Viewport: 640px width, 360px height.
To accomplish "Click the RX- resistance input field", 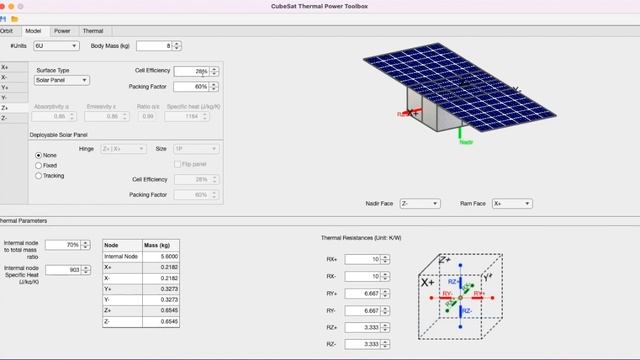I will (363, 277).
